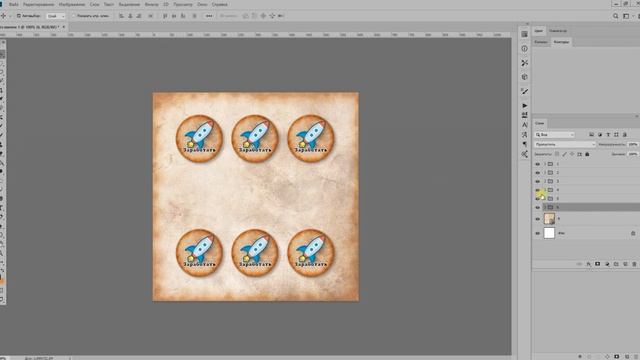
Task: Create new group folder icon
Action: point(616,264)
